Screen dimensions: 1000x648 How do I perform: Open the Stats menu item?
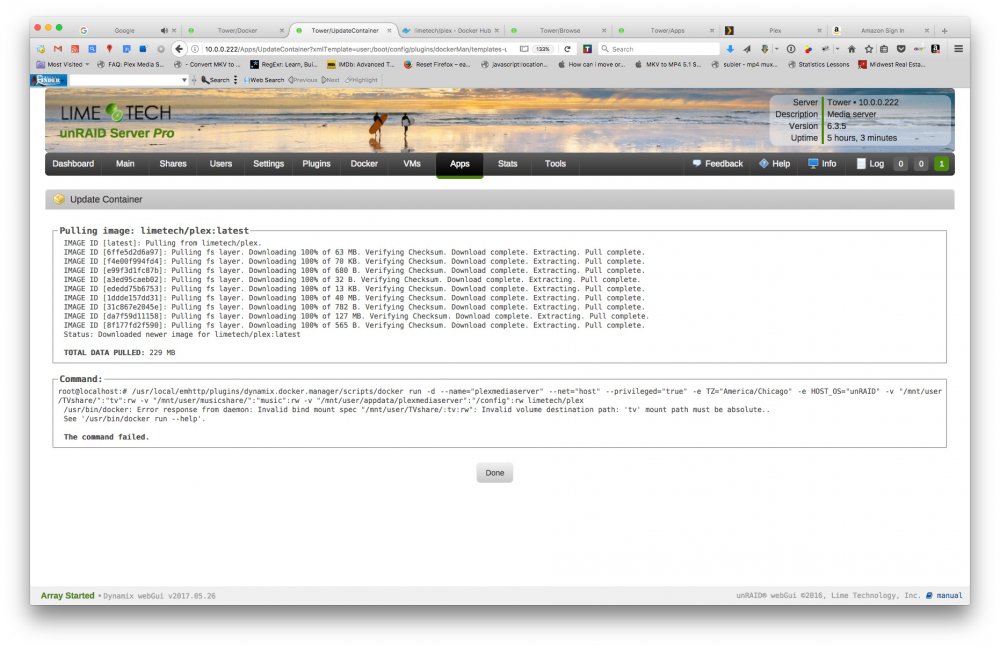pos(508,164)
